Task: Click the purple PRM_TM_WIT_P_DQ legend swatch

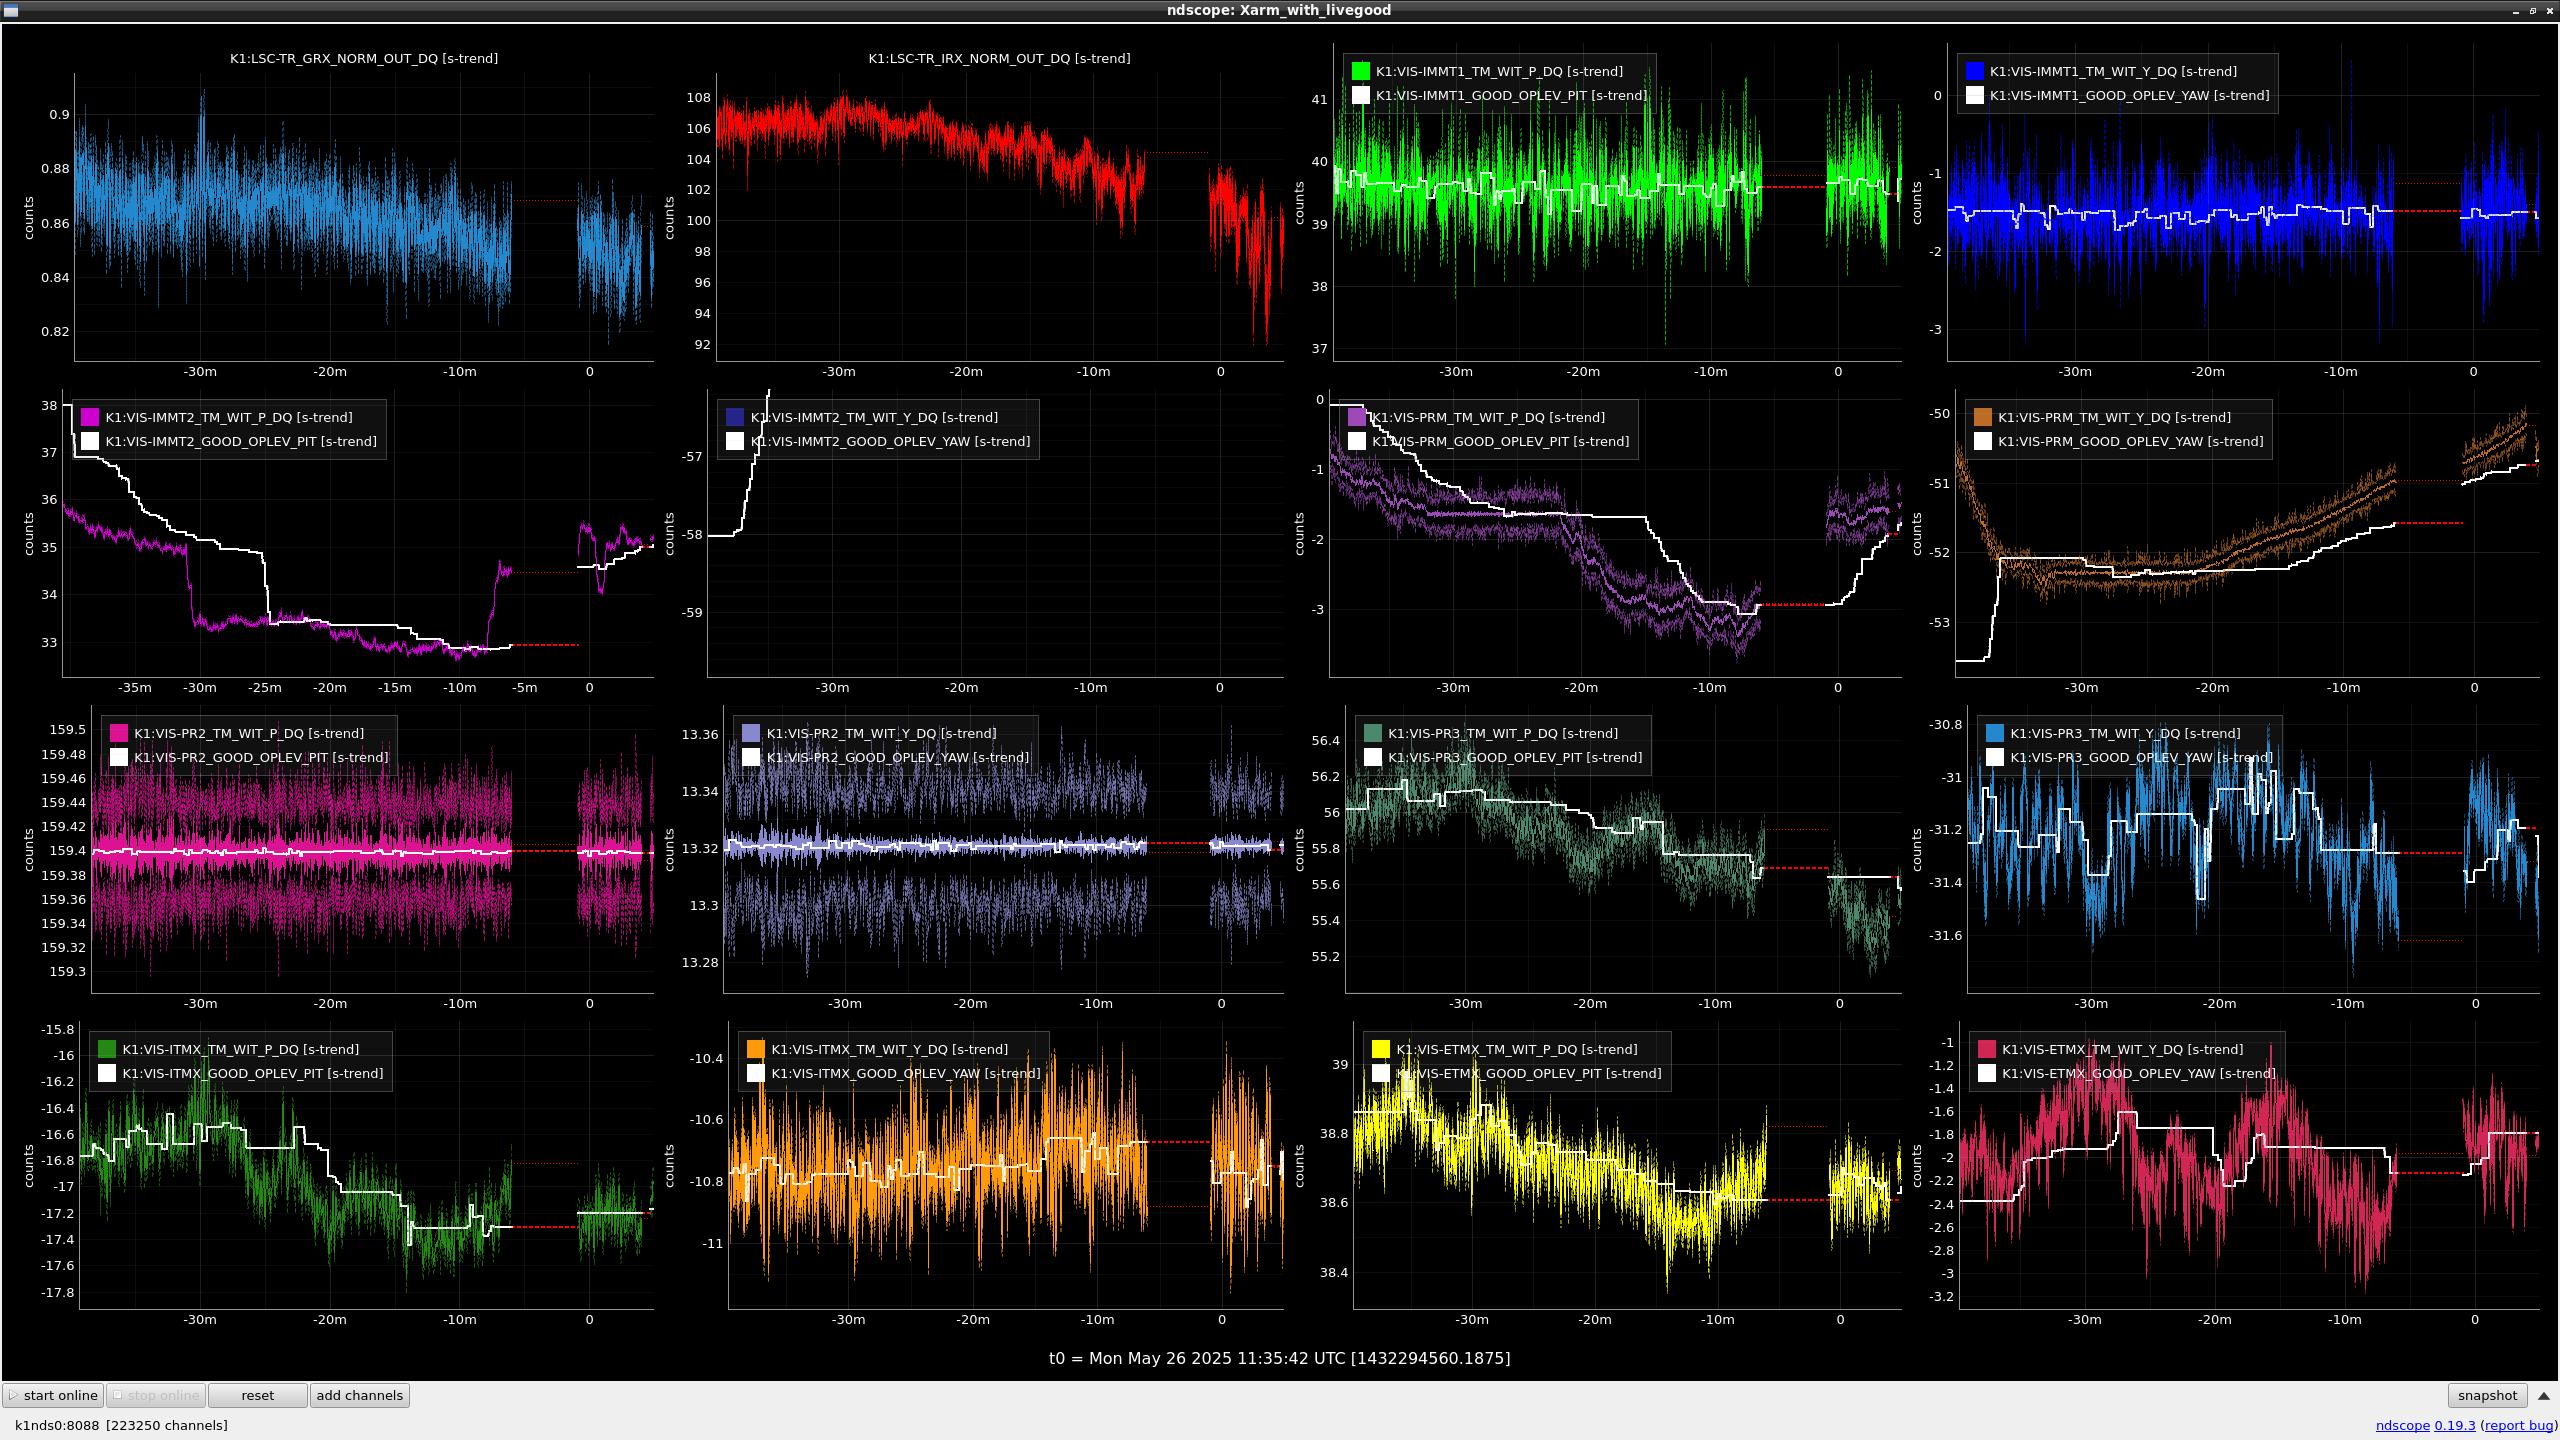Action: point(1357,417)
